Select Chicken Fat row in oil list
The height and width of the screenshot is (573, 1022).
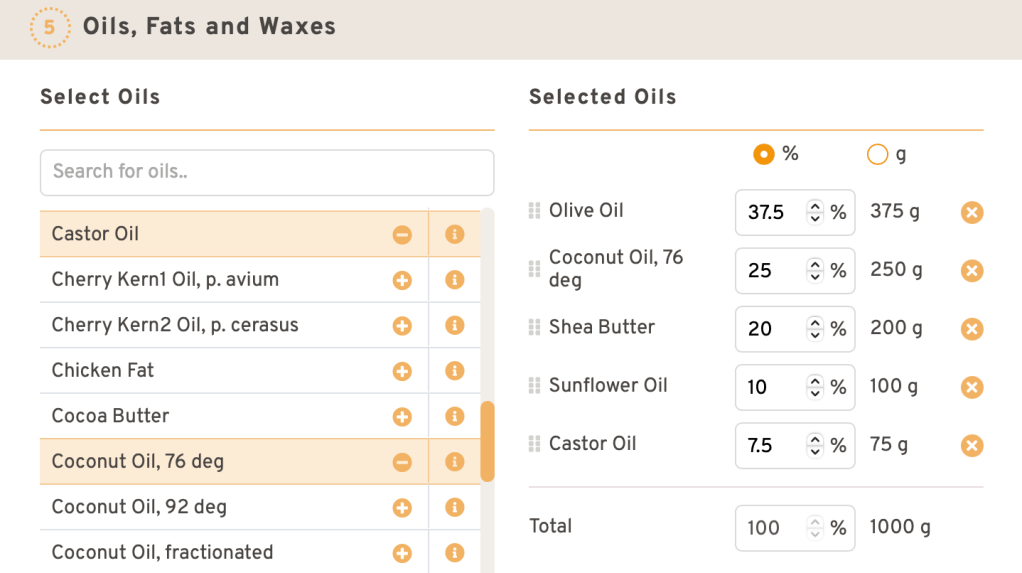point(200,371)
